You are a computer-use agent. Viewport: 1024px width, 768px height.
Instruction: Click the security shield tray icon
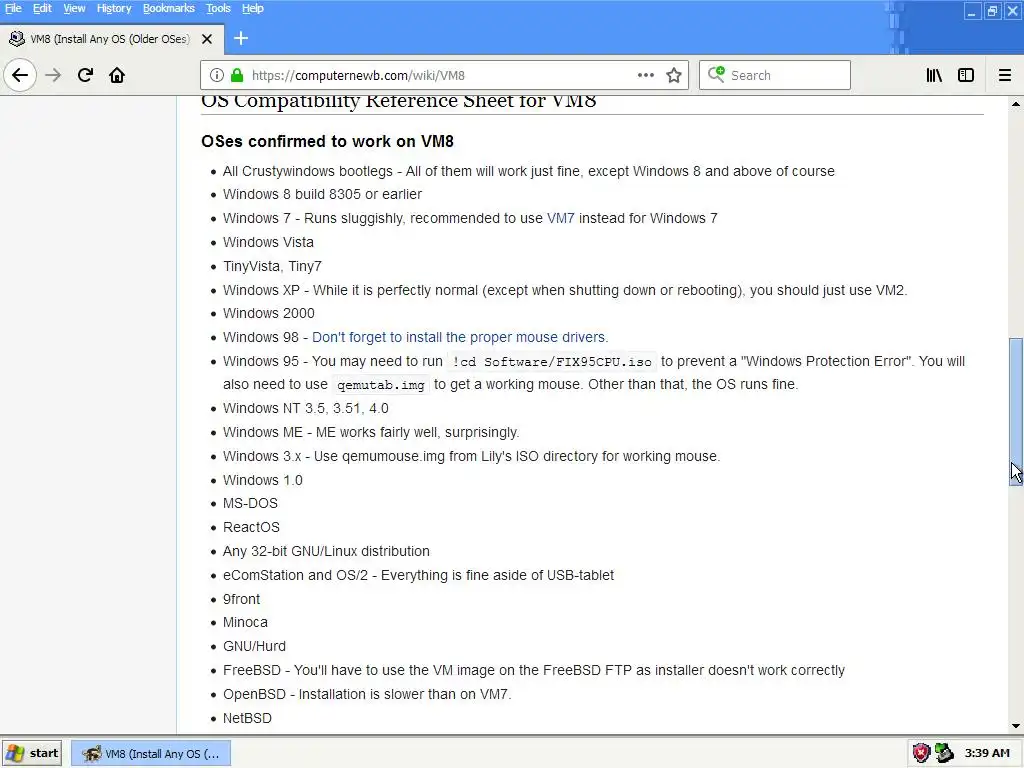(x=921, y=753)
